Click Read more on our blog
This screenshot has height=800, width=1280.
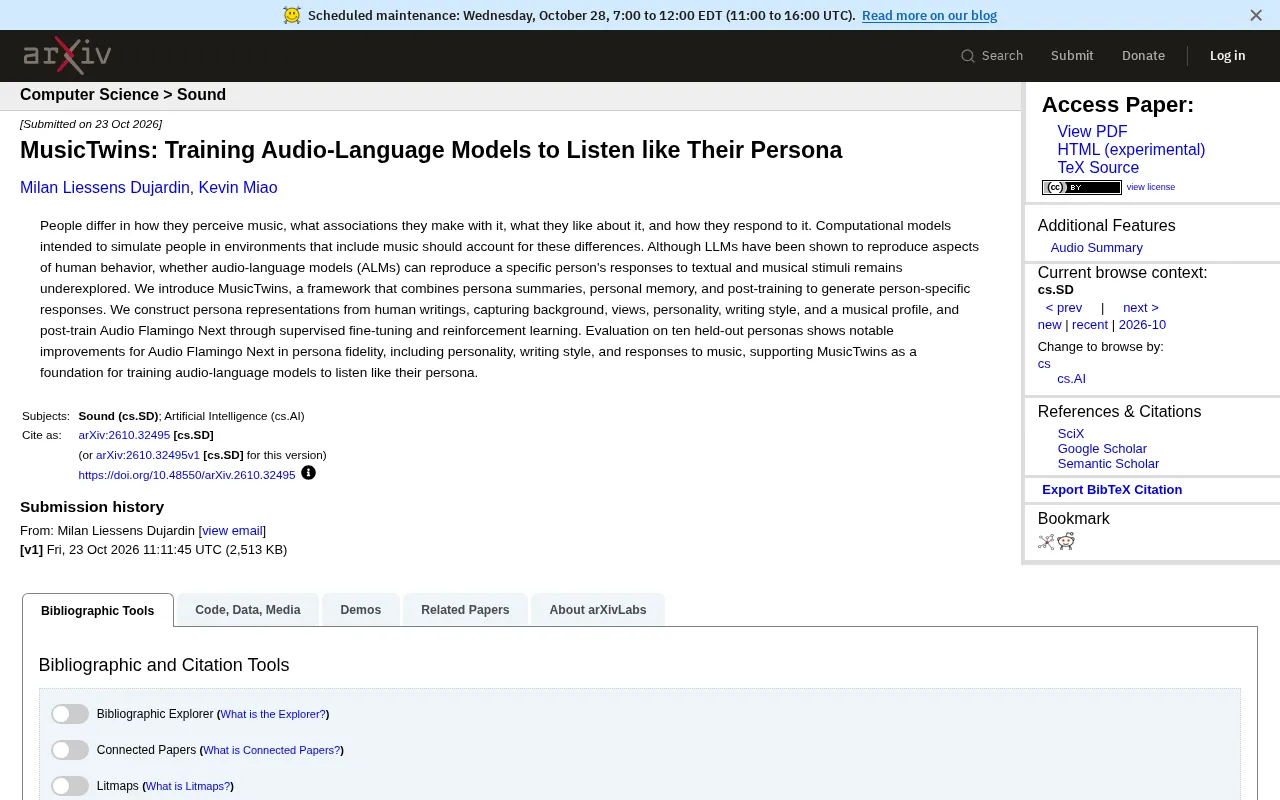click(929, 15)
